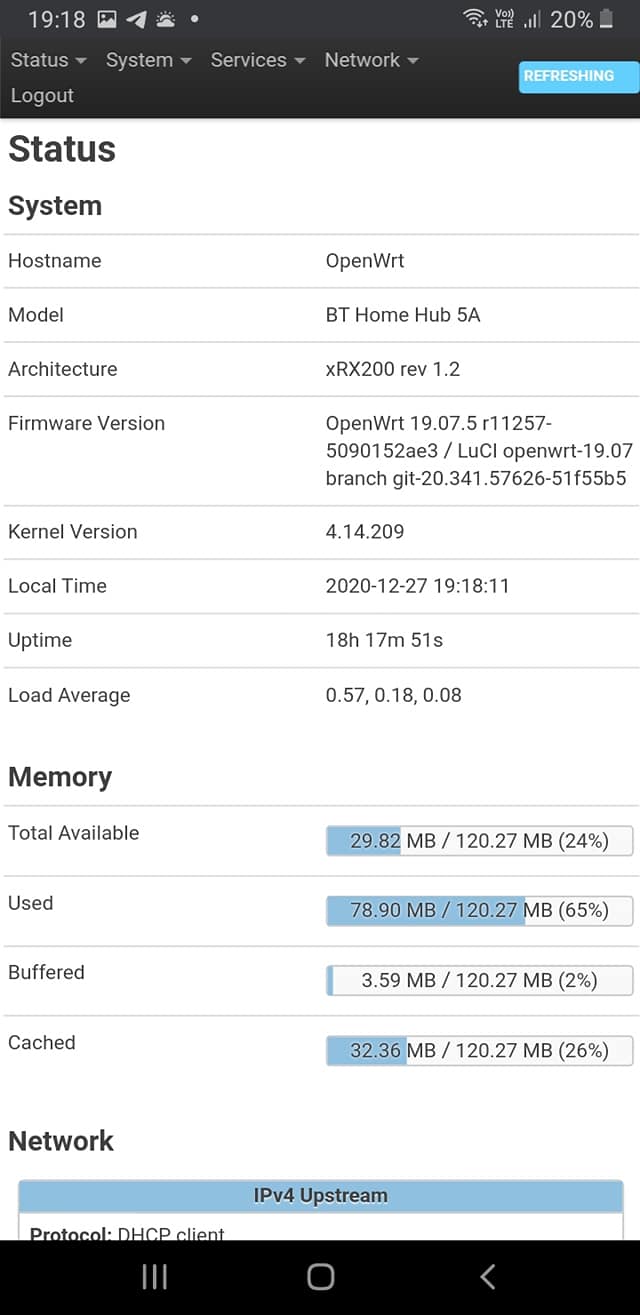The image size is (640, 1315).
Task: Tap the Android back navigation icon
Action: click(487, 1276)
